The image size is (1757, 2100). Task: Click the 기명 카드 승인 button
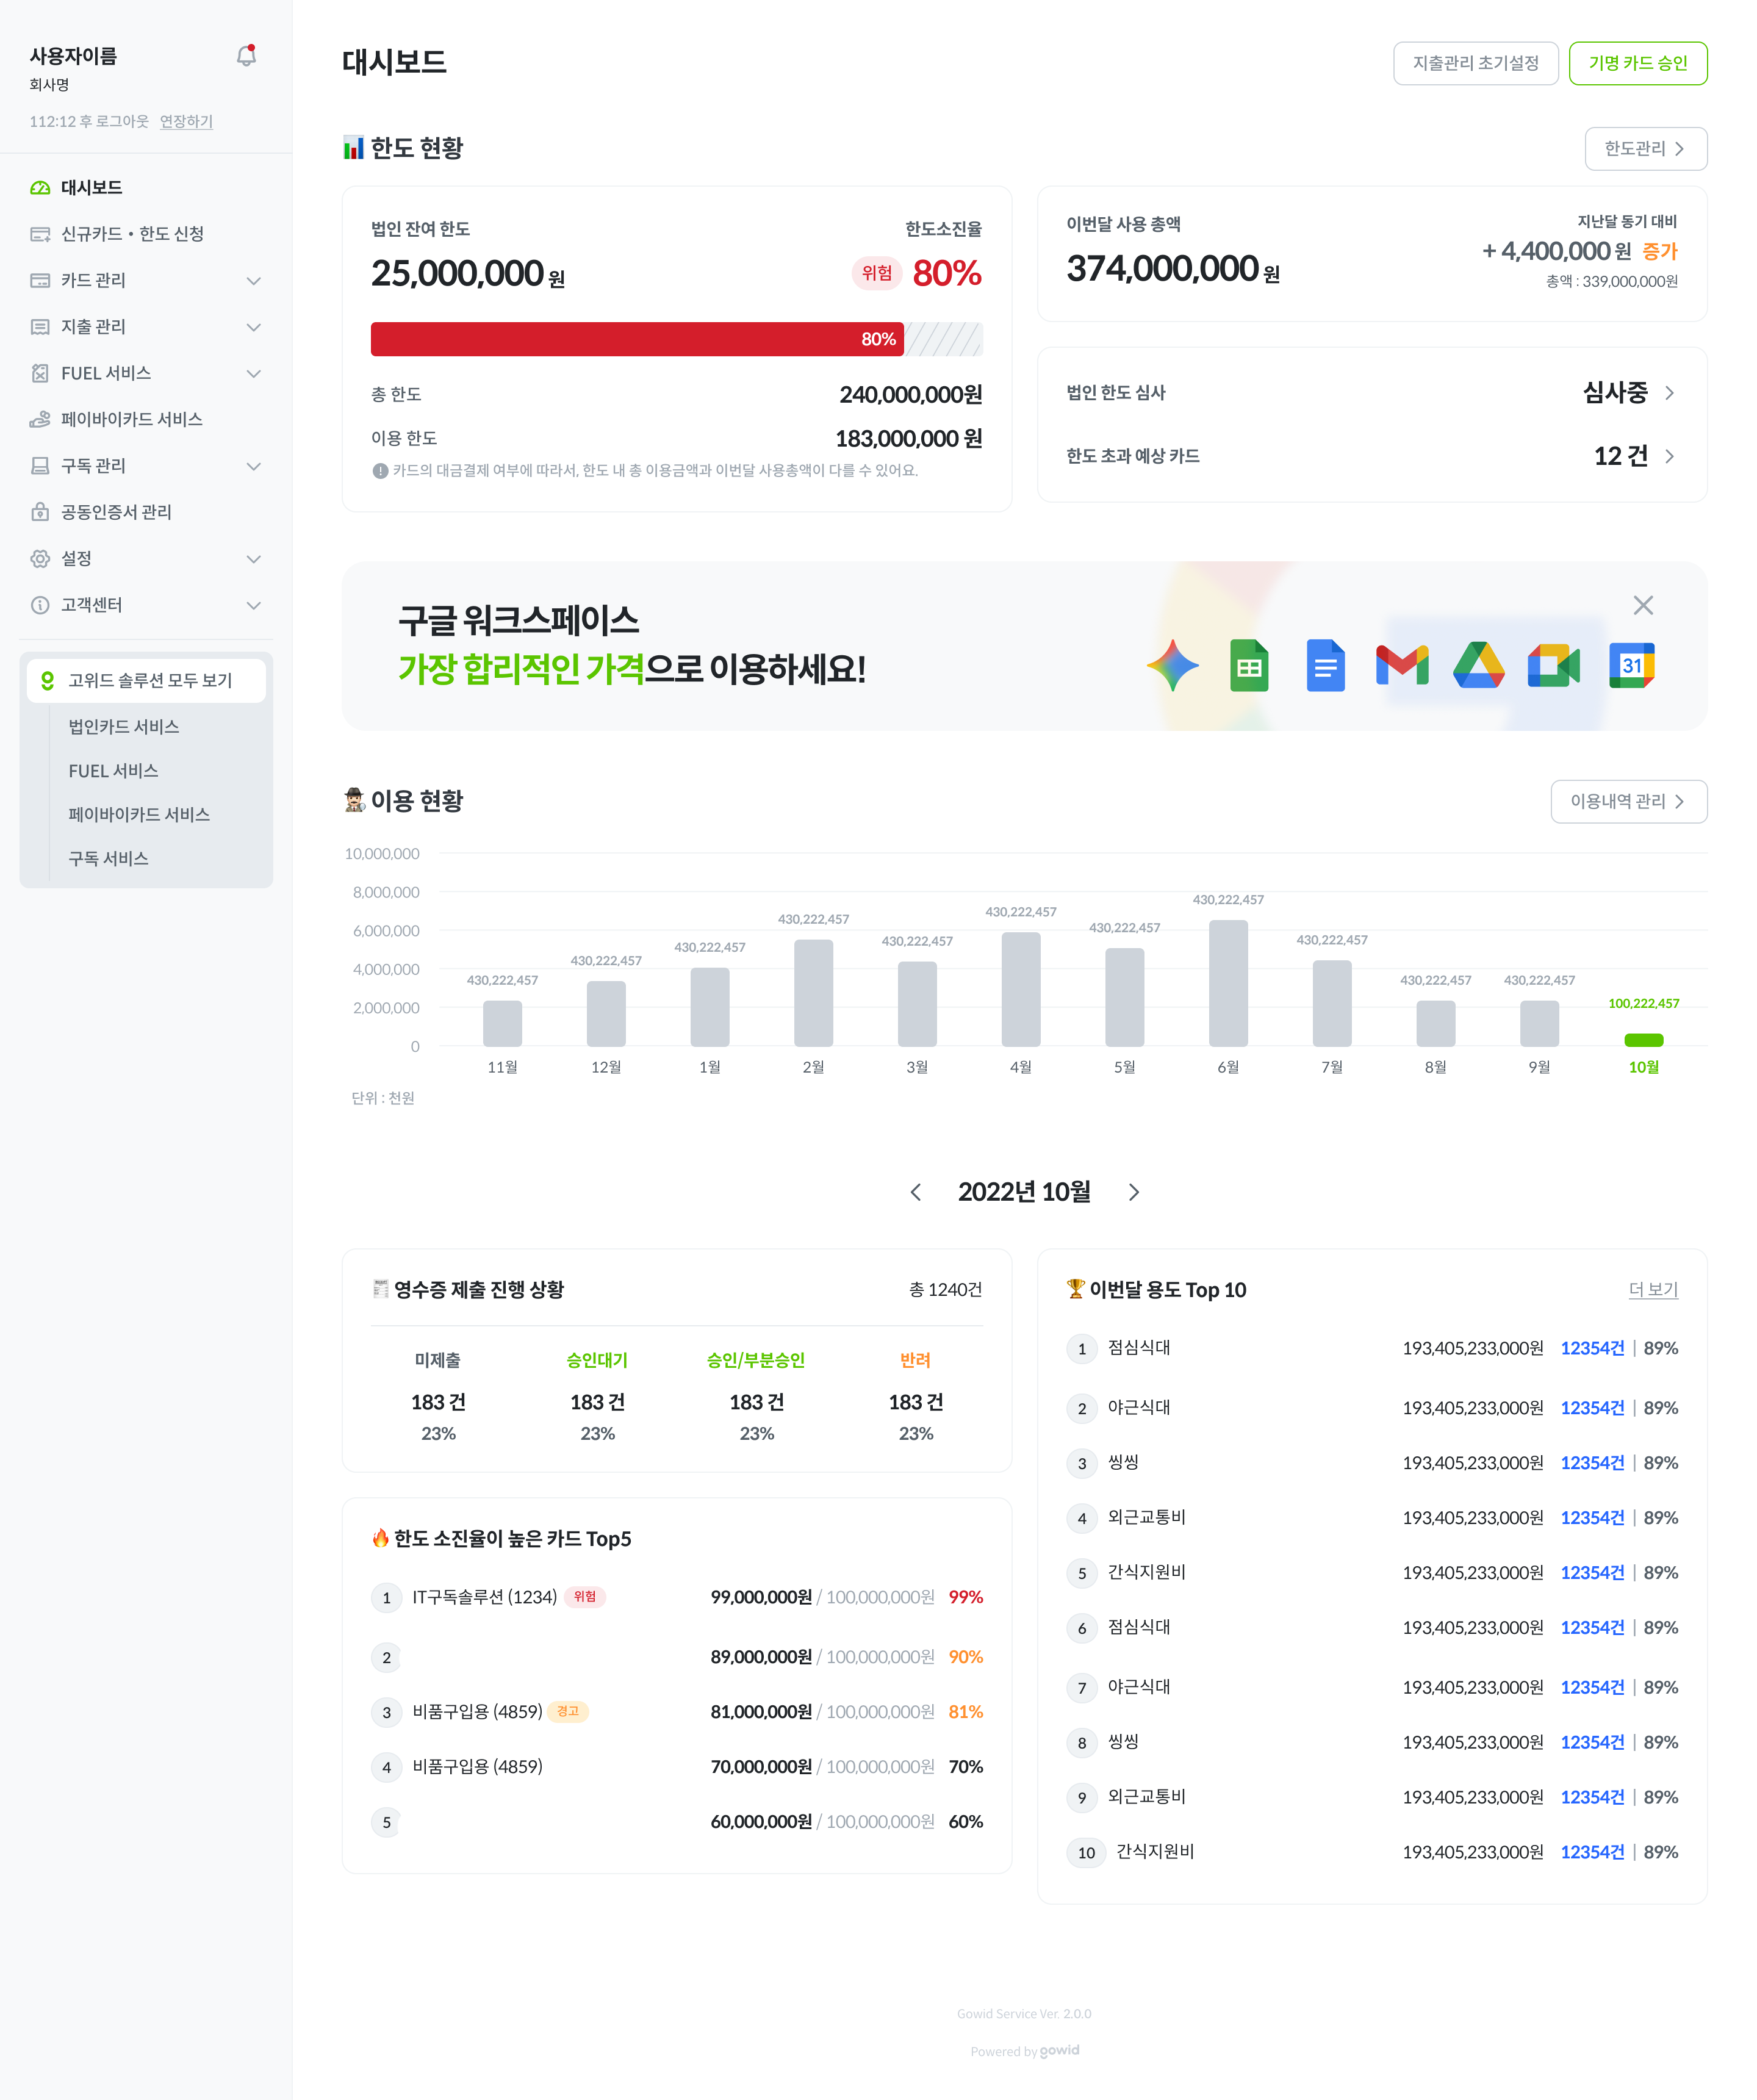pos(1637,63)
